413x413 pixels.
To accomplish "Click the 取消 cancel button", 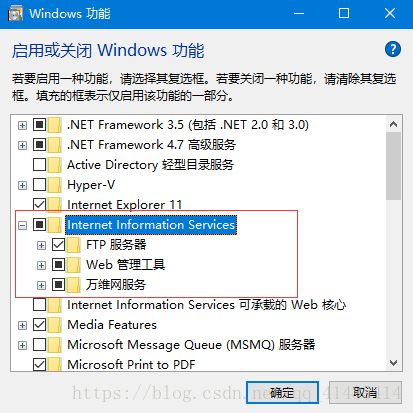I will click(x=365, y=392).
